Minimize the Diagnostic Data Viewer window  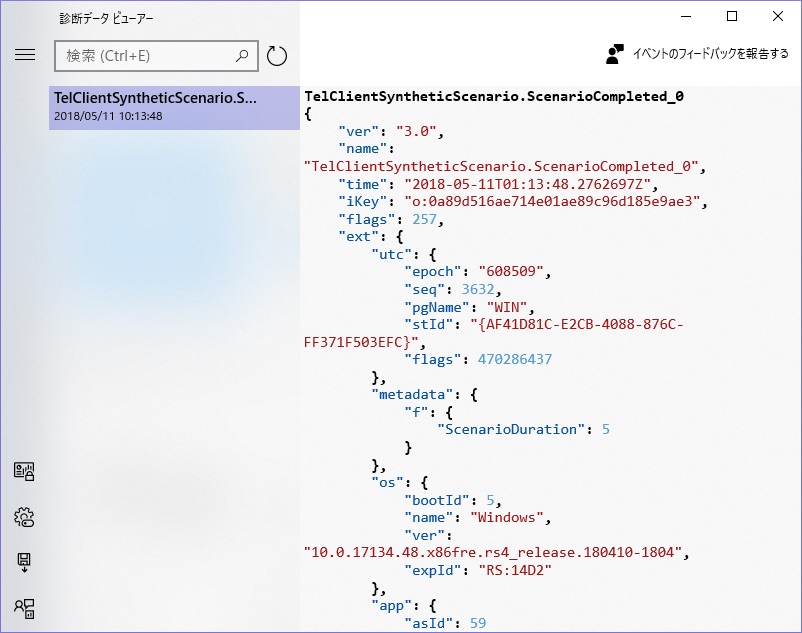pyautogui.click(x=686, y=16)
